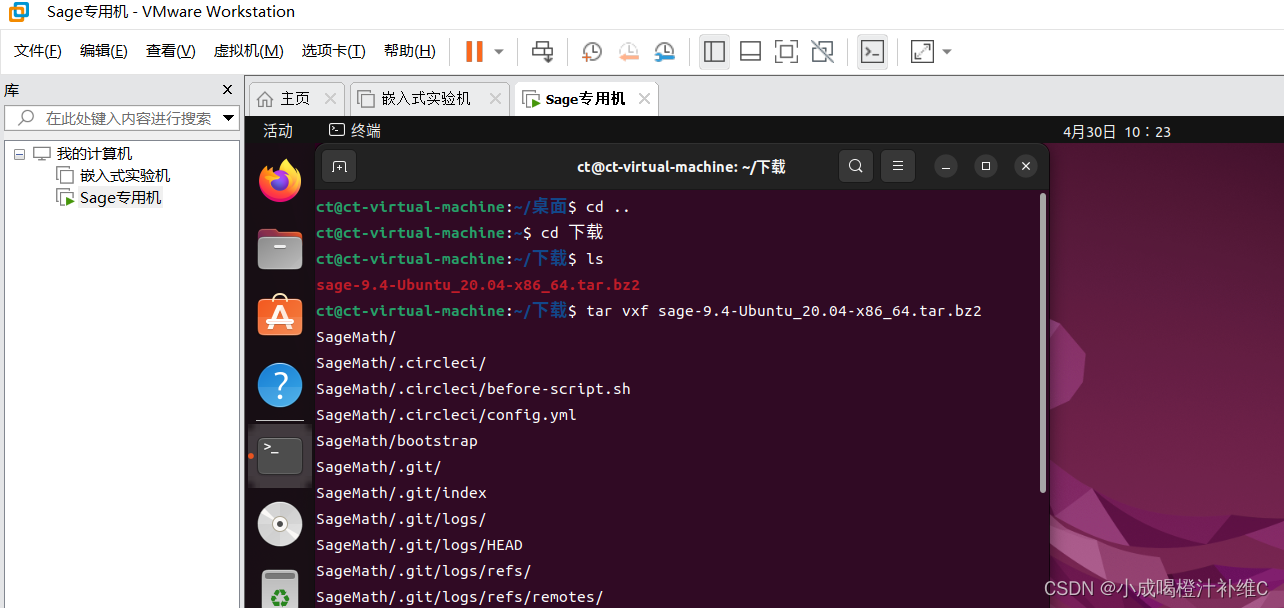Click the VMware Workstation title bar icon
1284x608 pixels.
click(x=19, y=12)
